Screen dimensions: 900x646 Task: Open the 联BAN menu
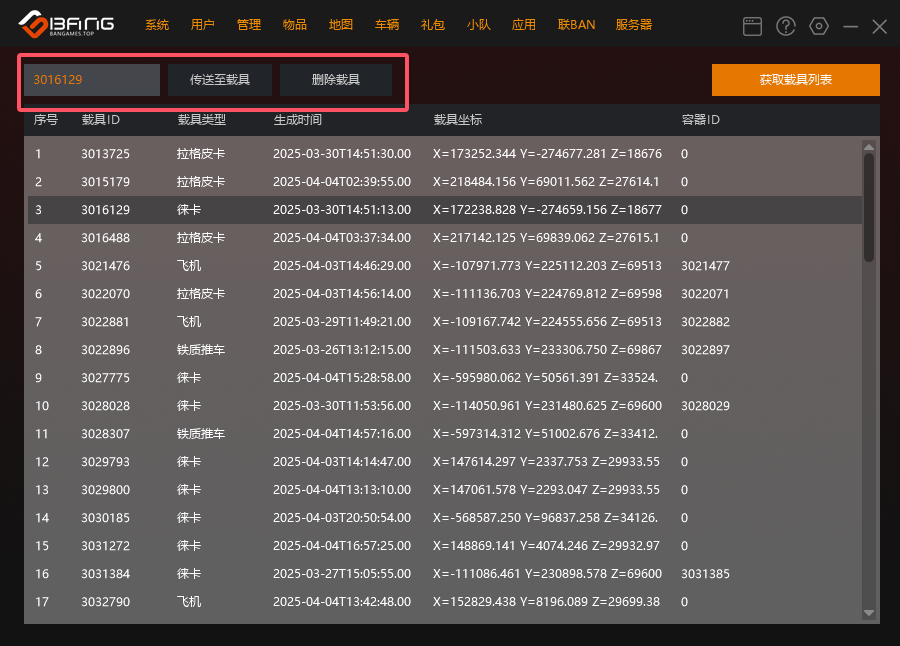coord(576,25)
